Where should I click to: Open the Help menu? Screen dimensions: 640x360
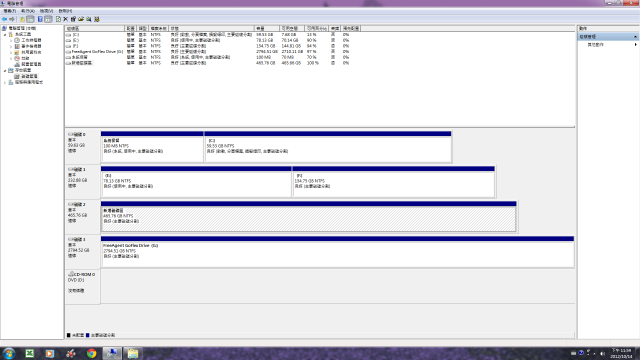click(65, 11)
